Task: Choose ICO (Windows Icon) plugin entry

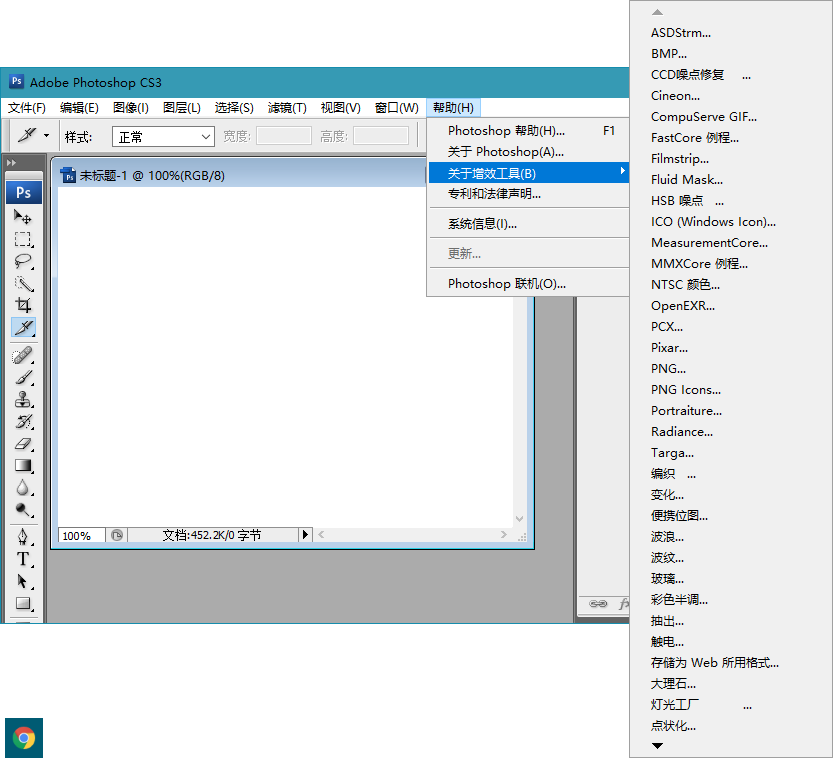Action: pos(730,222)
